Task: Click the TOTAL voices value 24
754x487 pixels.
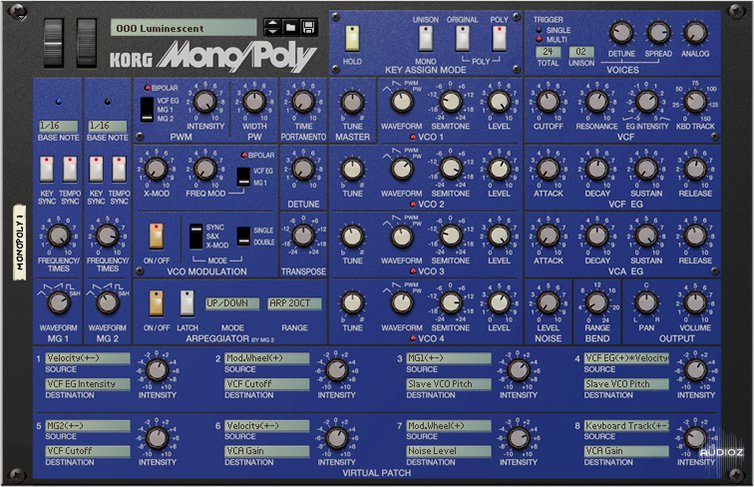Action: [x=548, y=52]
